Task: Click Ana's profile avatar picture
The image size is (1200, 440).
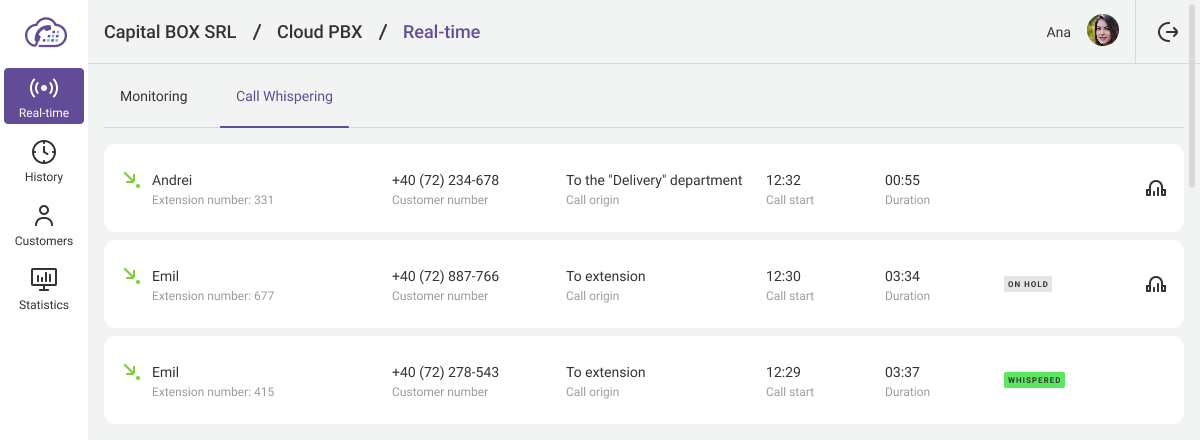Action: (x=1102, y=31)
